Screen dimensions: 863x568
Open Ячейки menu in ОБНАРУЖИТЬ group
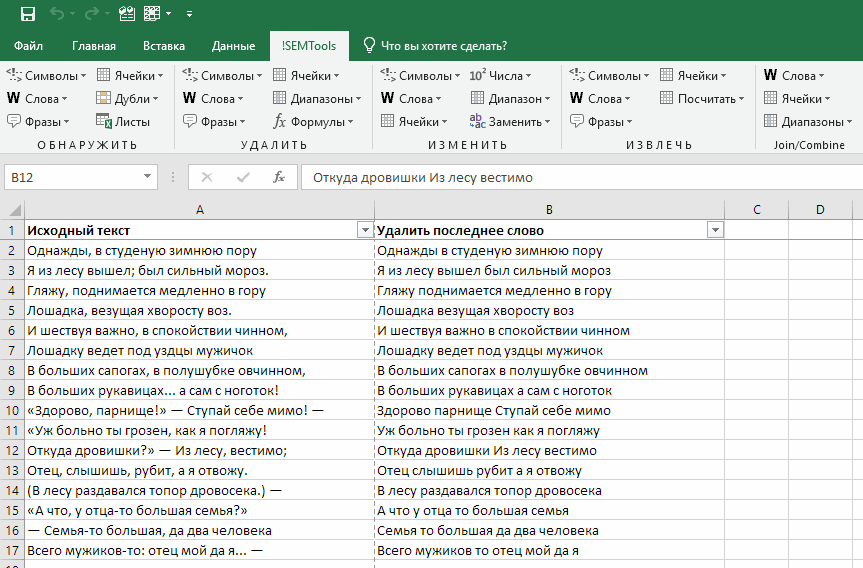tap(130, 75)
